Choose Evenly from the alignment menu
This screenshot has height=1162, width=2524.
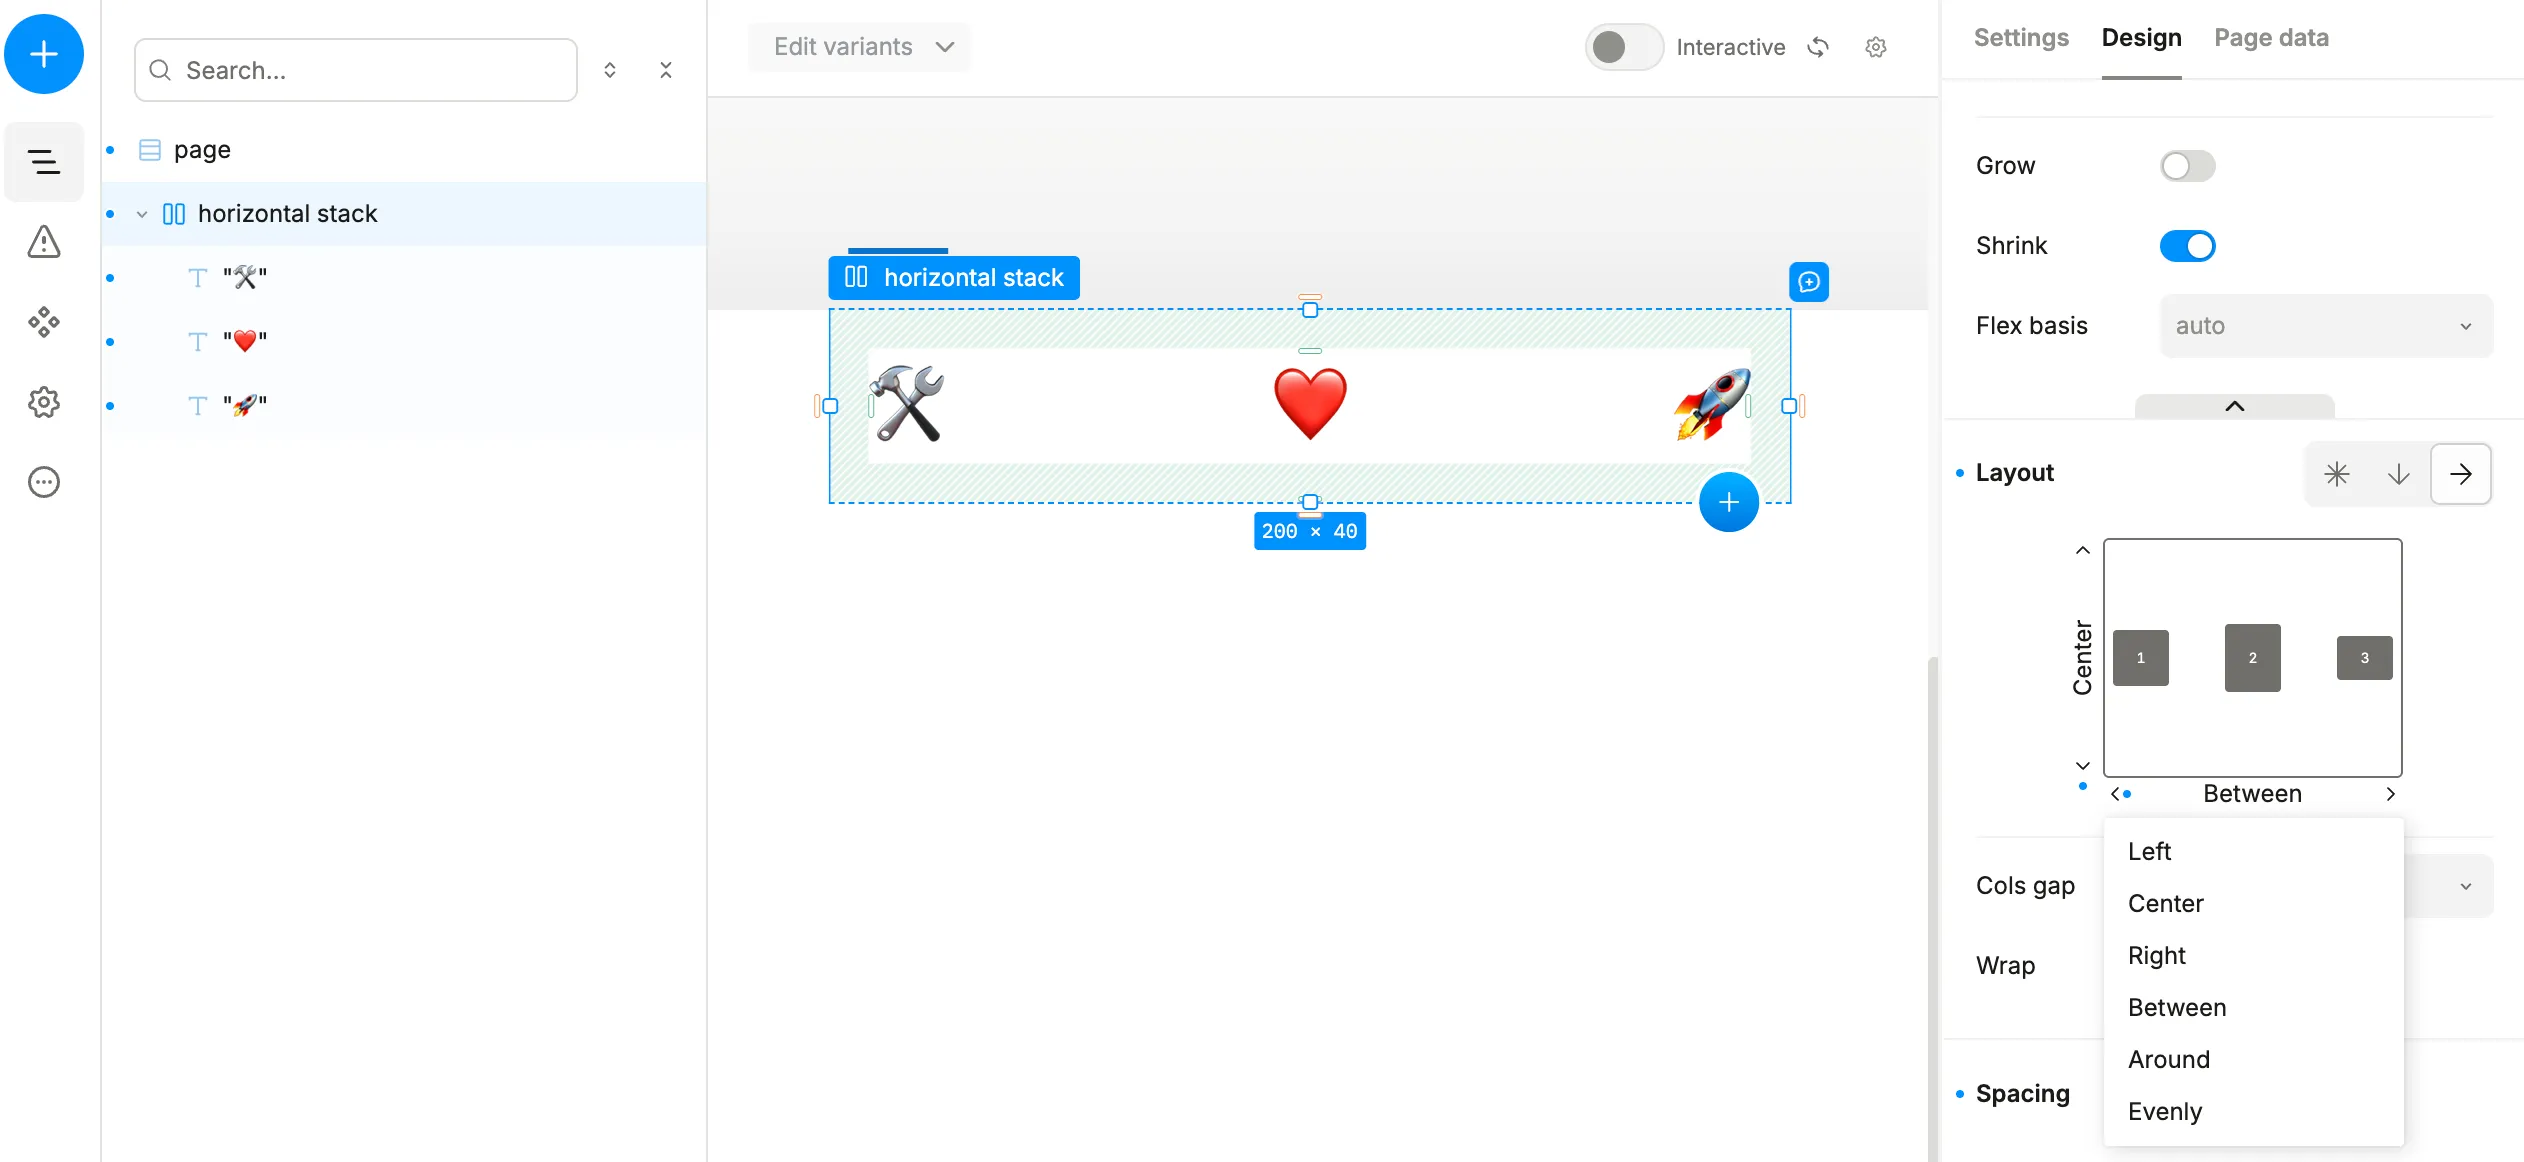pyautogui.click(x=2164, y=1111)
